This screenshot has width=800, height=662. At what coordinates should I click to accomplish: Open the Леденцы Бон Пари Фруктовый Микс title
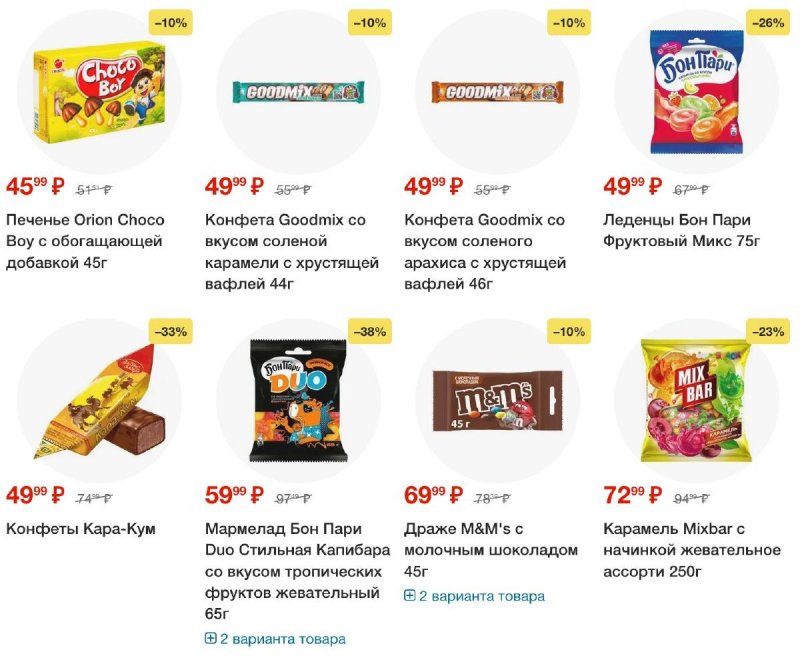point(682,231)
